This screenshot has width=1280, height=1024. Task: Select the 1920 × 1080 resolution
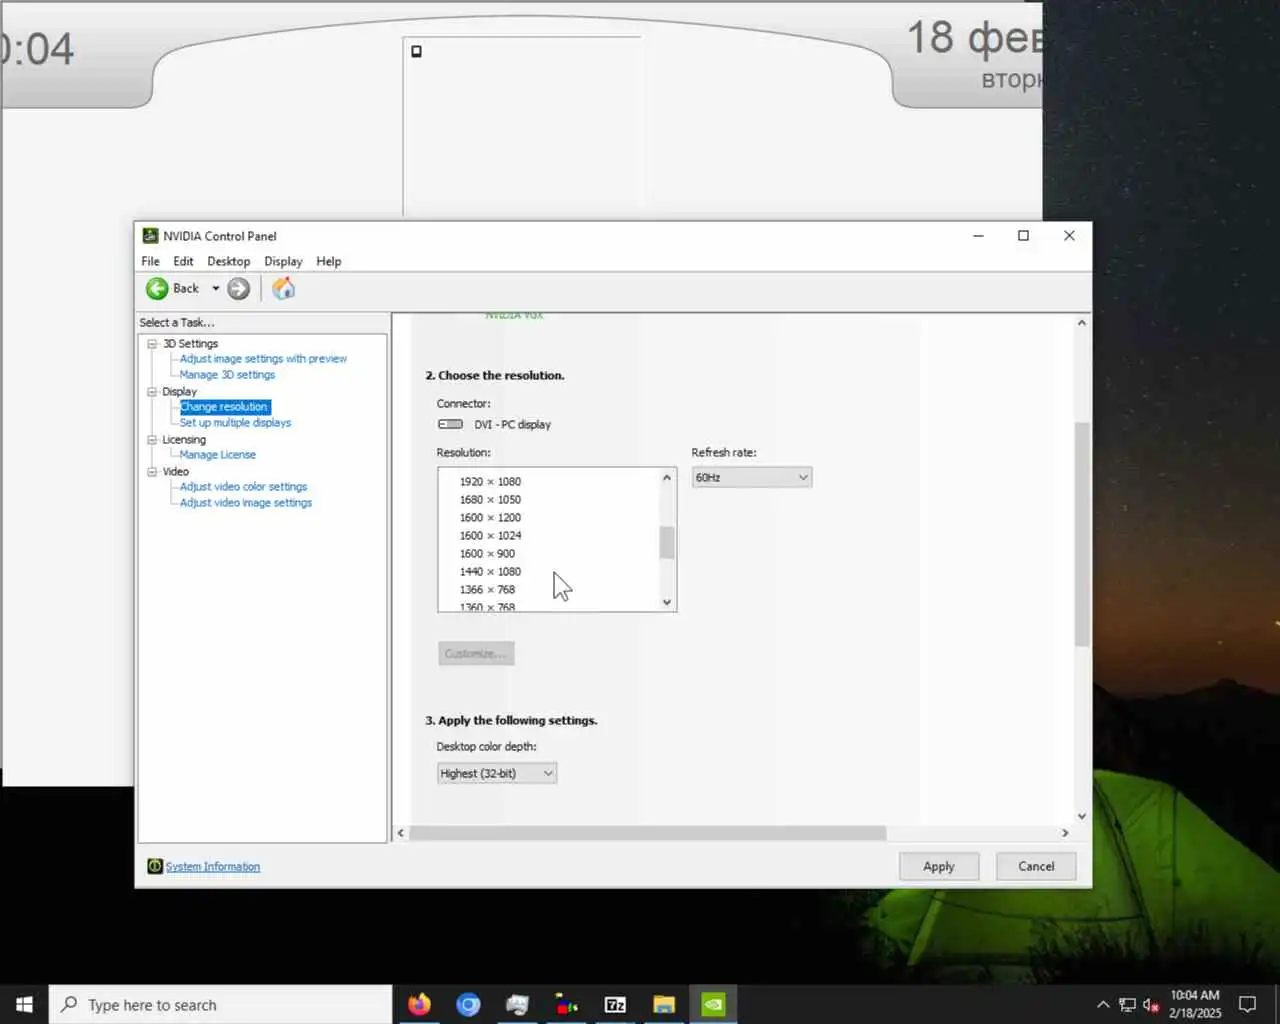(x=490, y=482)
